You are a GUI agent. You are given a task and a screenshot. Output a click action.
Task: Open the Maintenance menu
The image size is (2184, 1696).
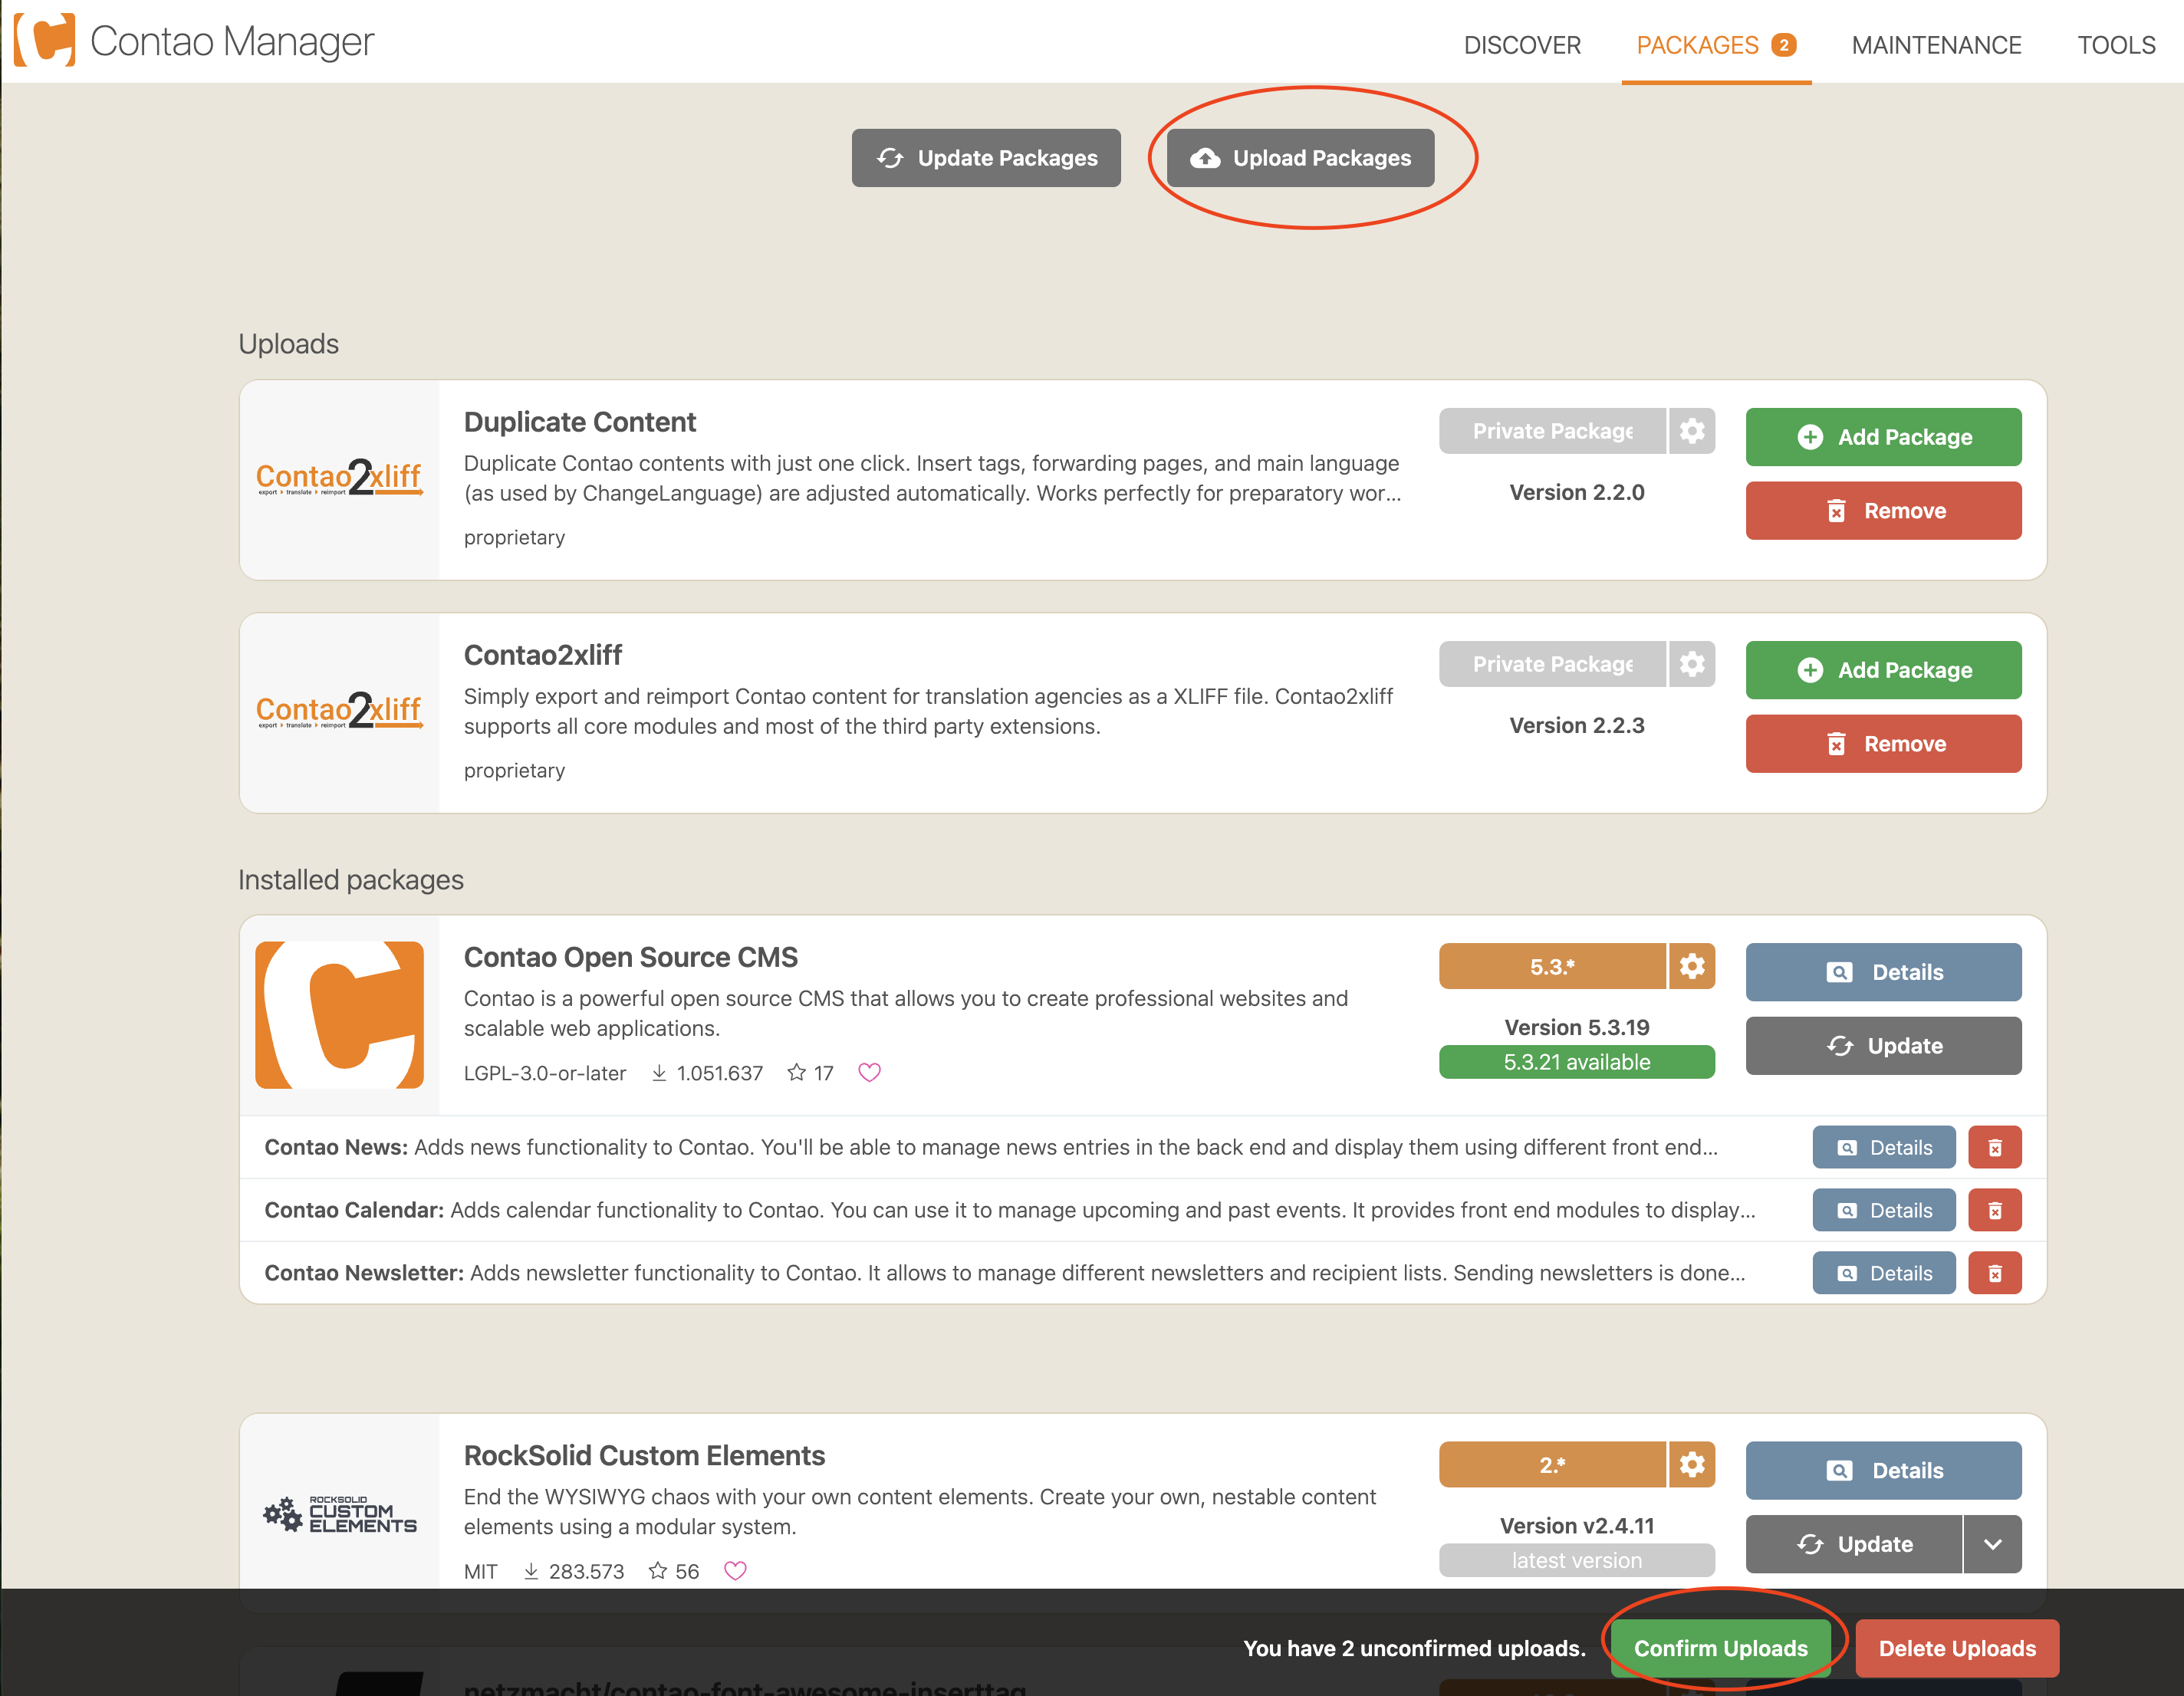(1936, 45)
